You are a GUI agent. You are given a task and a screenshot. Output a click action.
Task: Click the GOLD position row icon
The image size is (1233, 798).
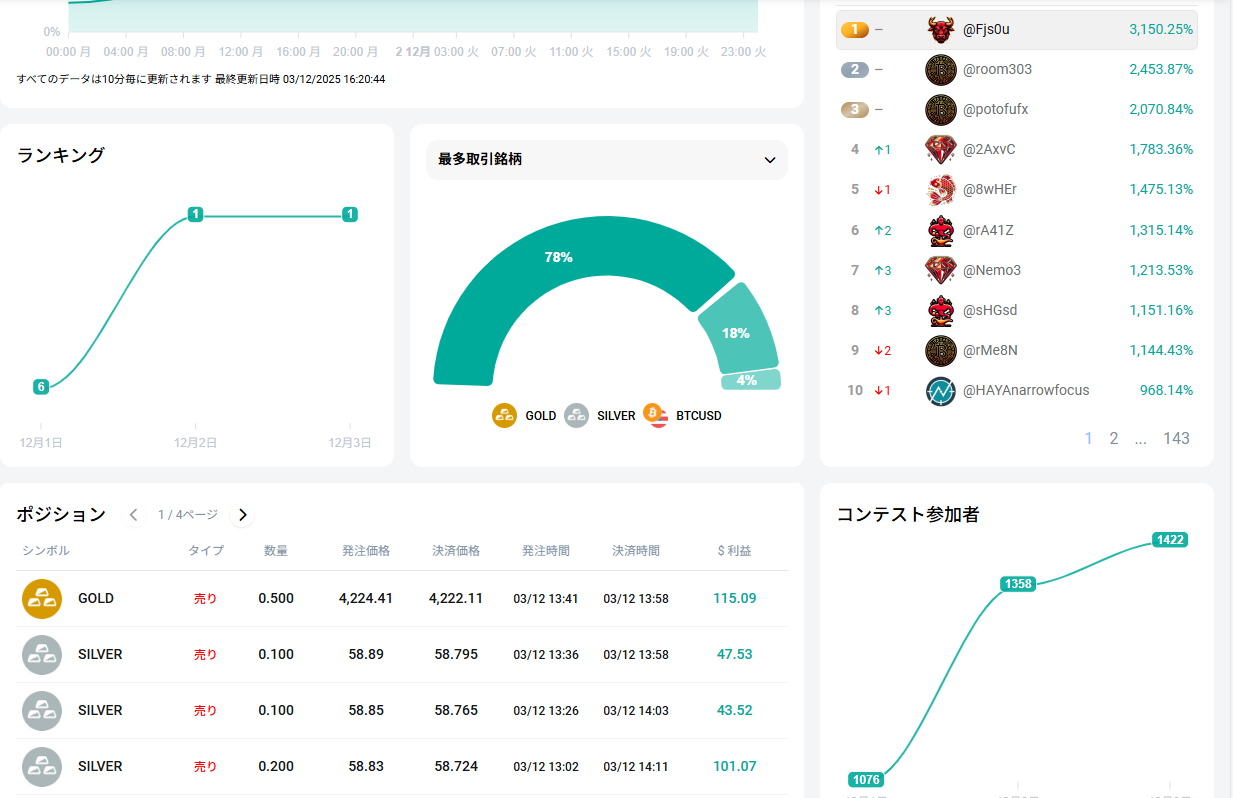[x=42, y=599]
